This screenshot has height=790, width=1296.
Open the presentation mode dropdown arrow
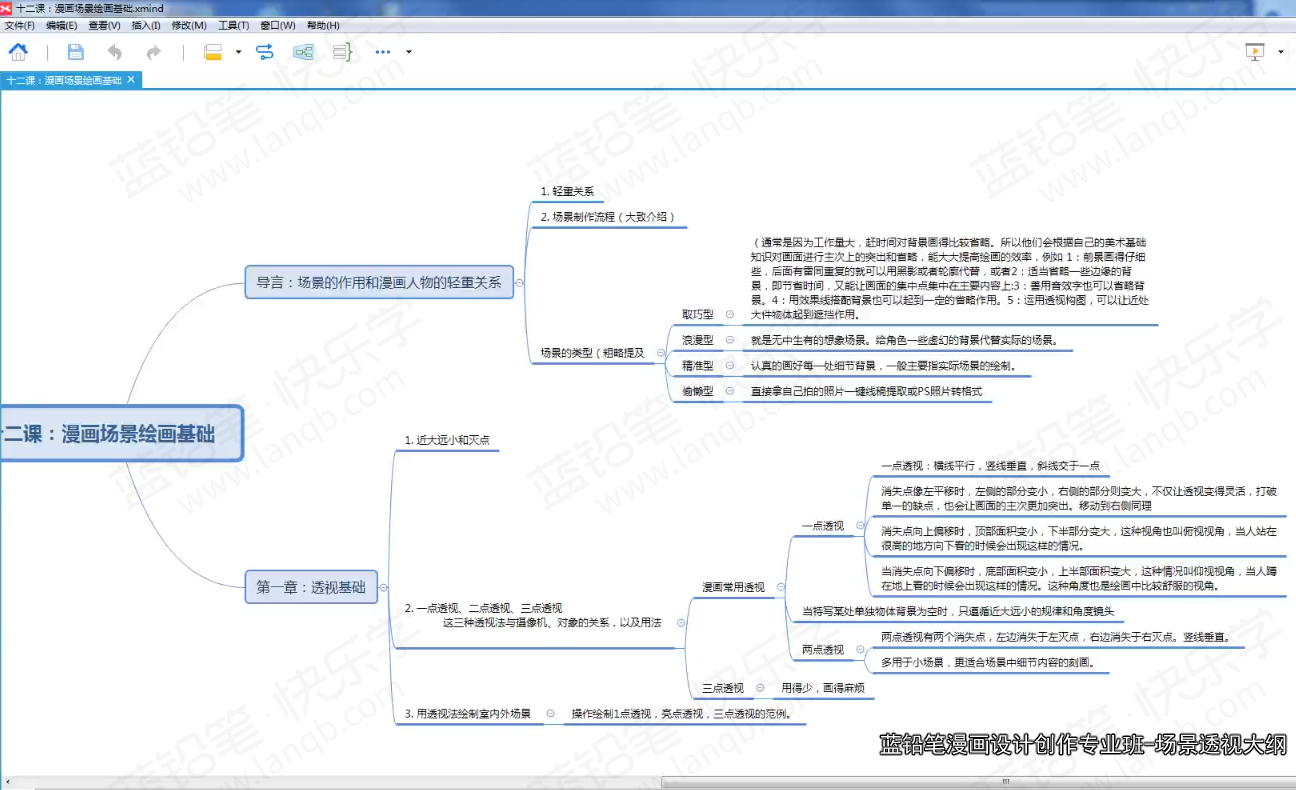1281,52
